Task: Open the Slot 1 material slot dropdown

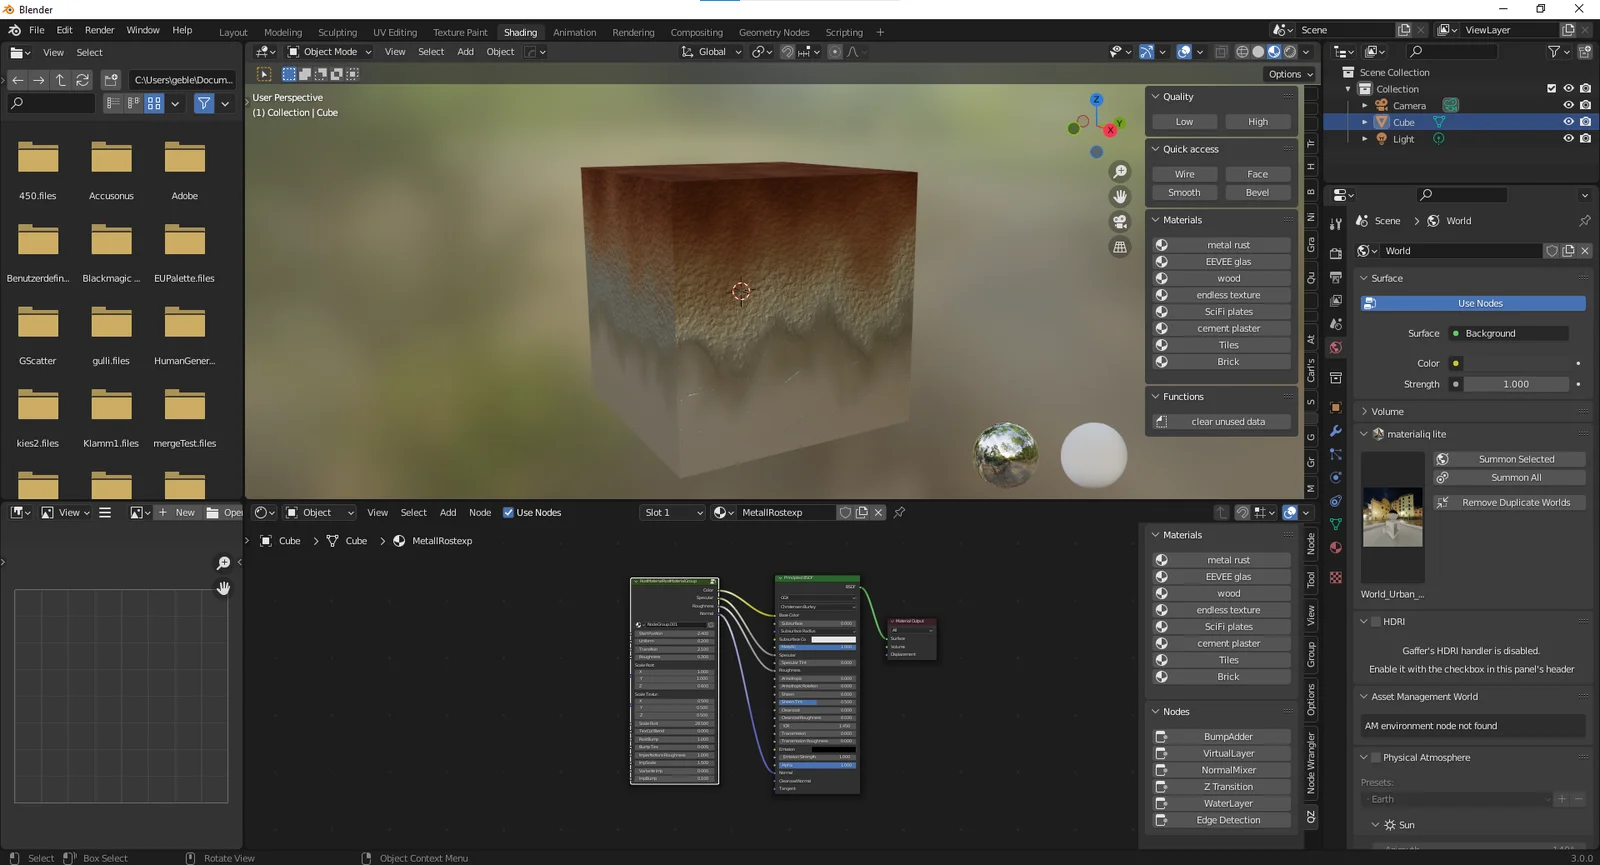Action: 673,512
